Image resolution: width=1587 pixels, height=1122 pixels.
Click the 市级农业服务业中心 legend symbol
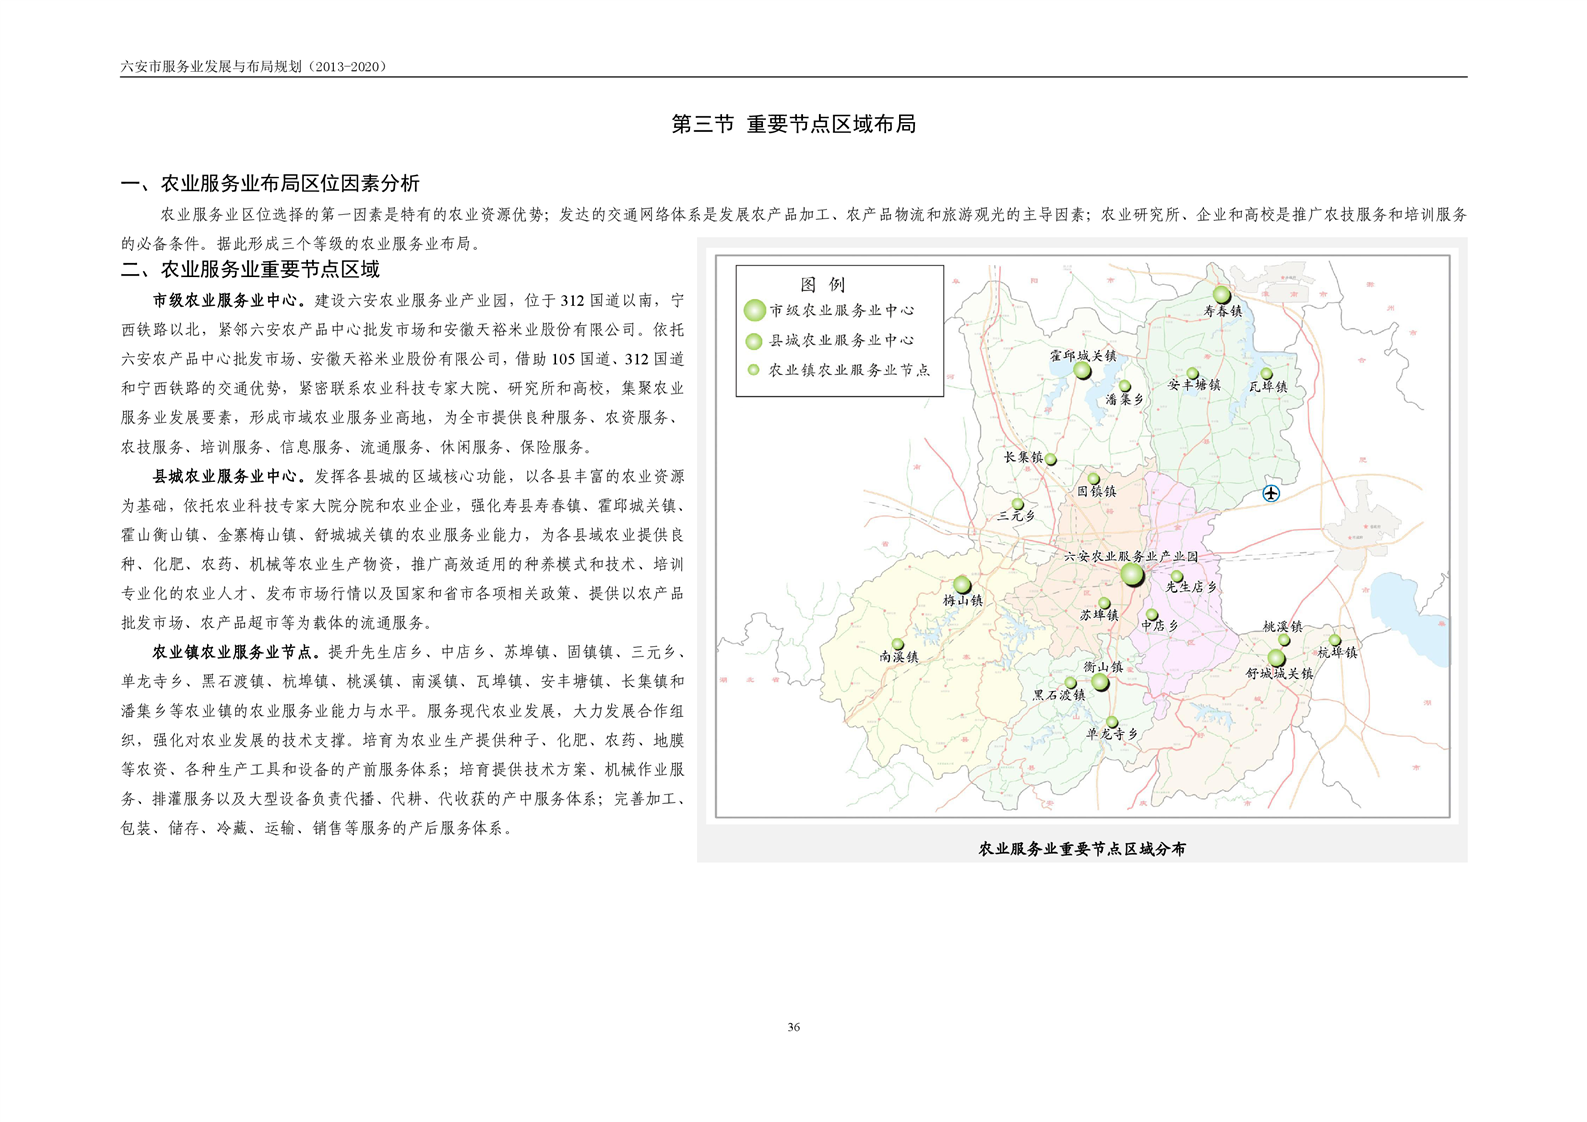[x=755, y=311]
